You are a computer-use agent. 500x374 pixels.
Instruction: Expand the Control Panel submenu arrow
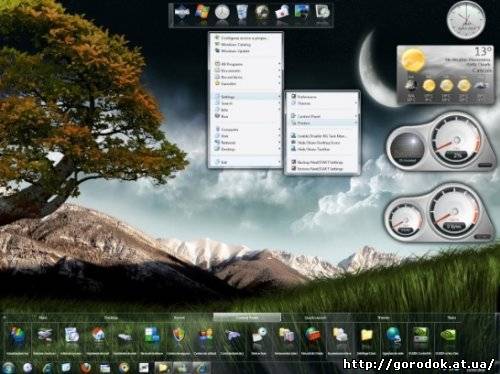[356, 116]
